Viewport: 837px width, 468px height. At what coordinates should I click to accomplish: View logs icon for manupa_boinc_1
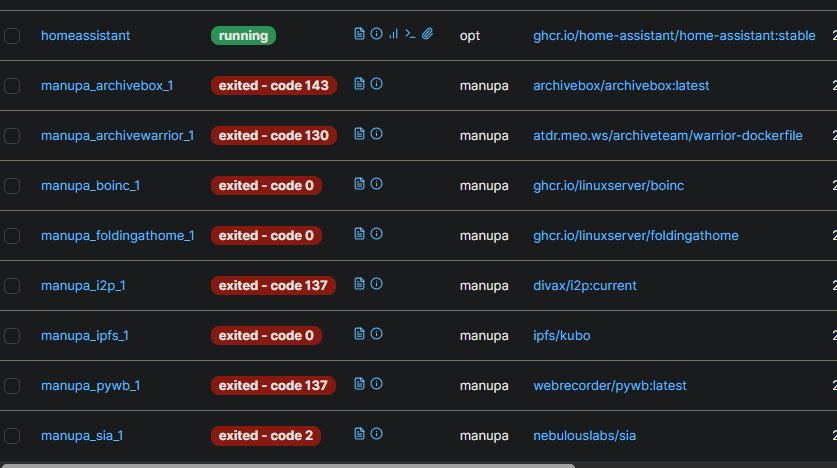click(x=359, y=184)
